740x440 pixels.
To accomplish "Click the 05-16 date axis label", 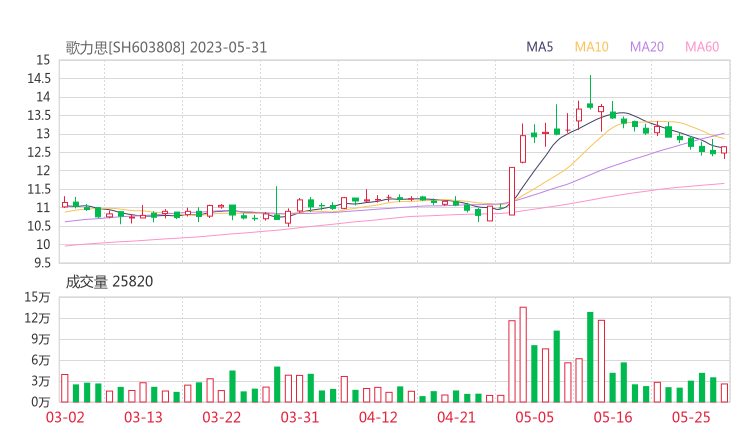I will pos(613,417).
